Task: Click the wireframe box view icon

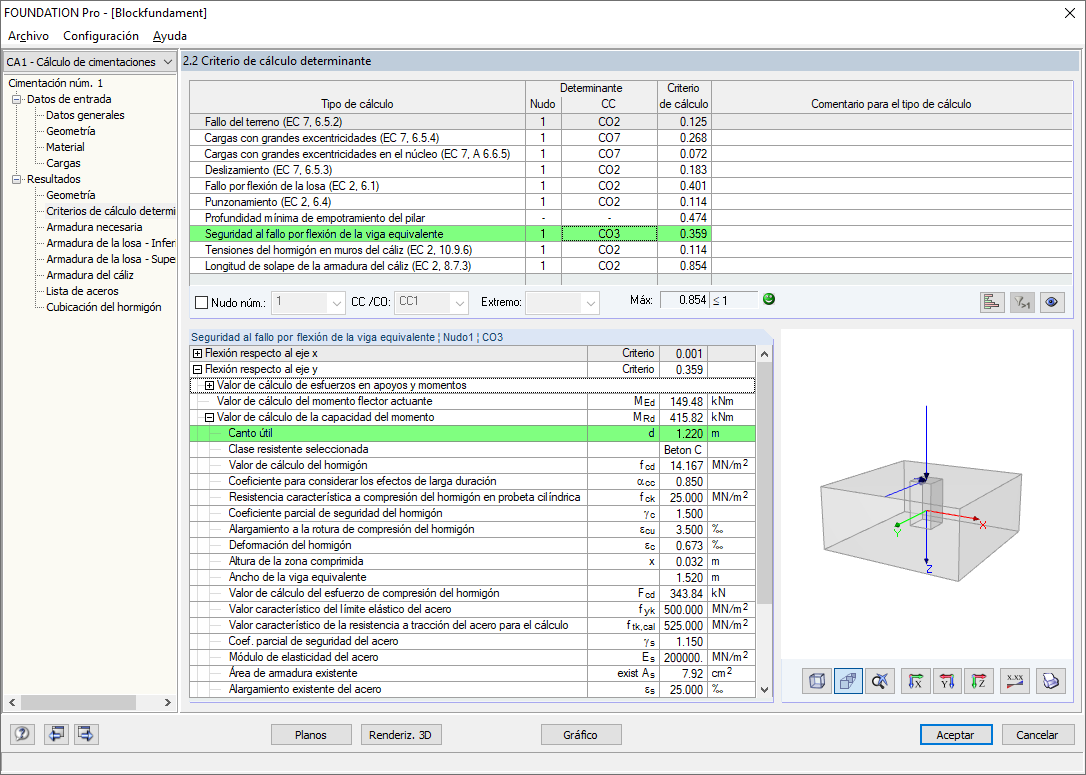Action: coord(817,681)
